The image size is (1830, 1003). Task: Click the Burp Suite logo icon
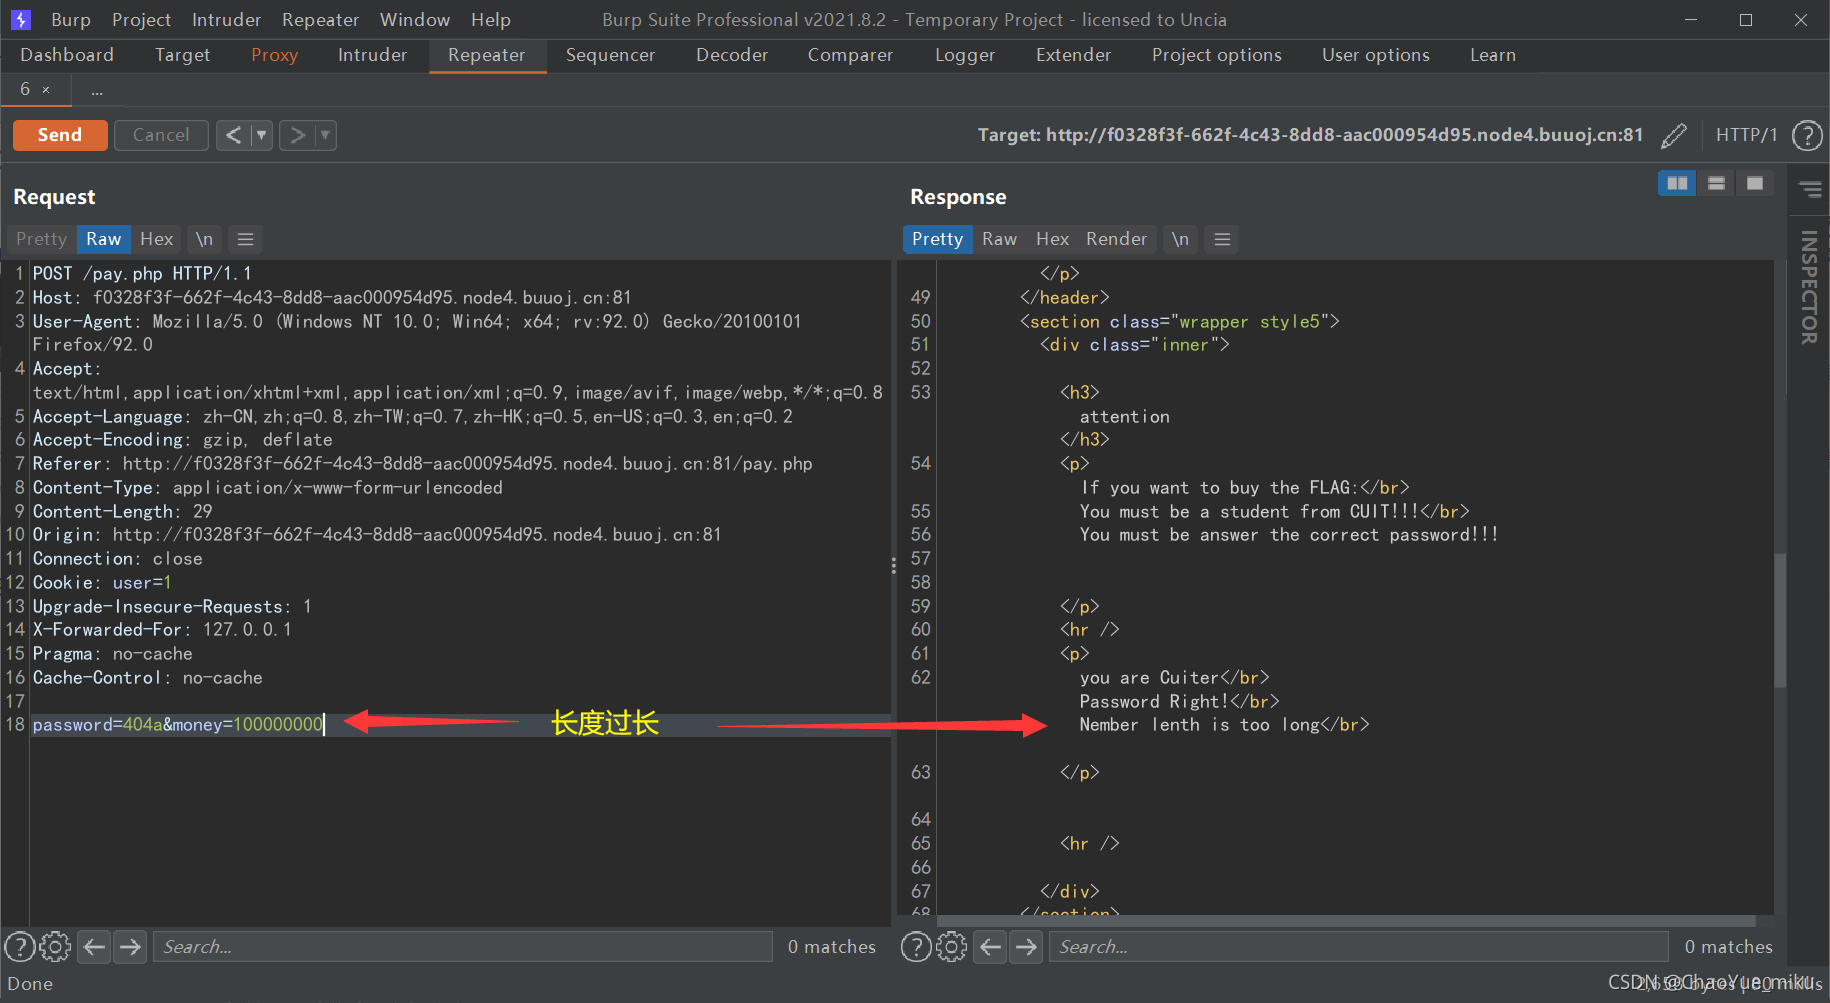point(21,19)
